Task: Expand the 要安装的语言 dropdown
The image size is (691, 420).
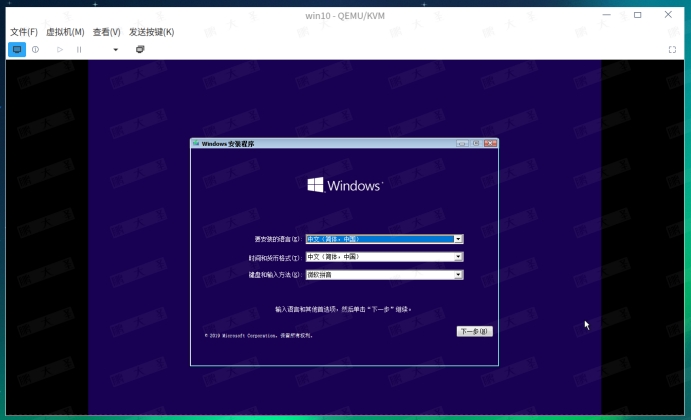Action: click(458, 240)
